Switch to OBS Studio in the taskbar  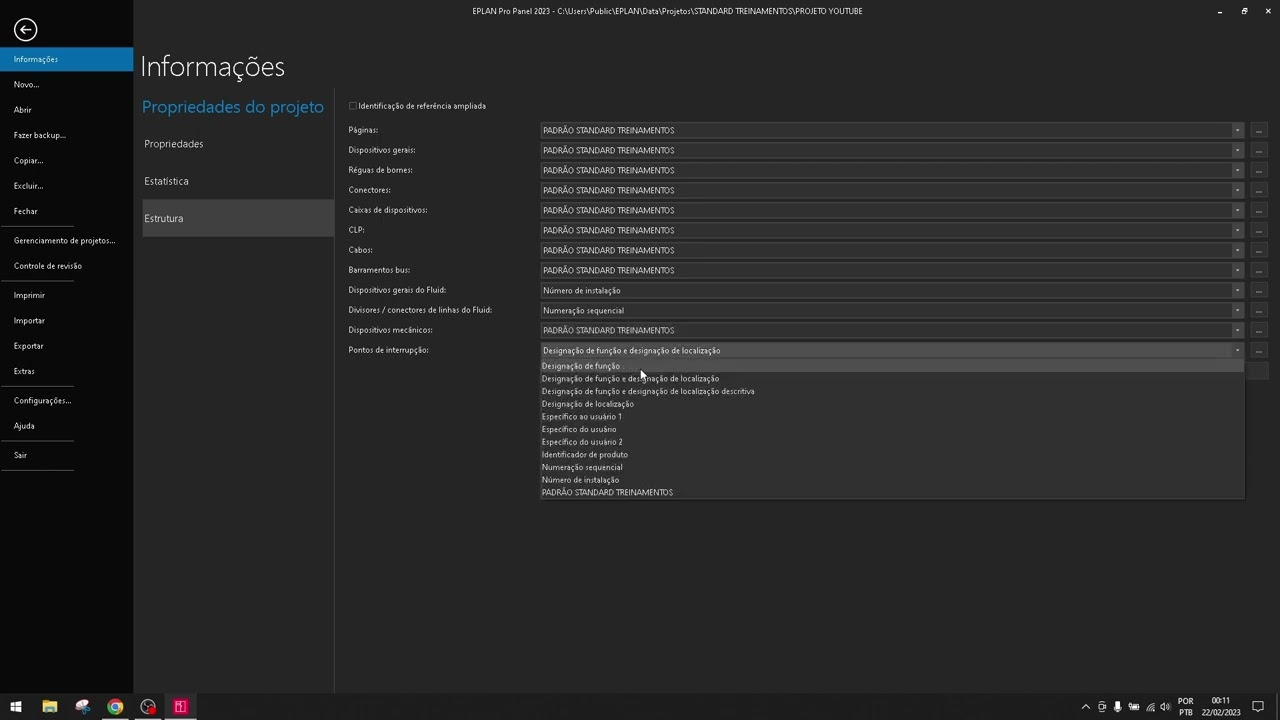148,707
